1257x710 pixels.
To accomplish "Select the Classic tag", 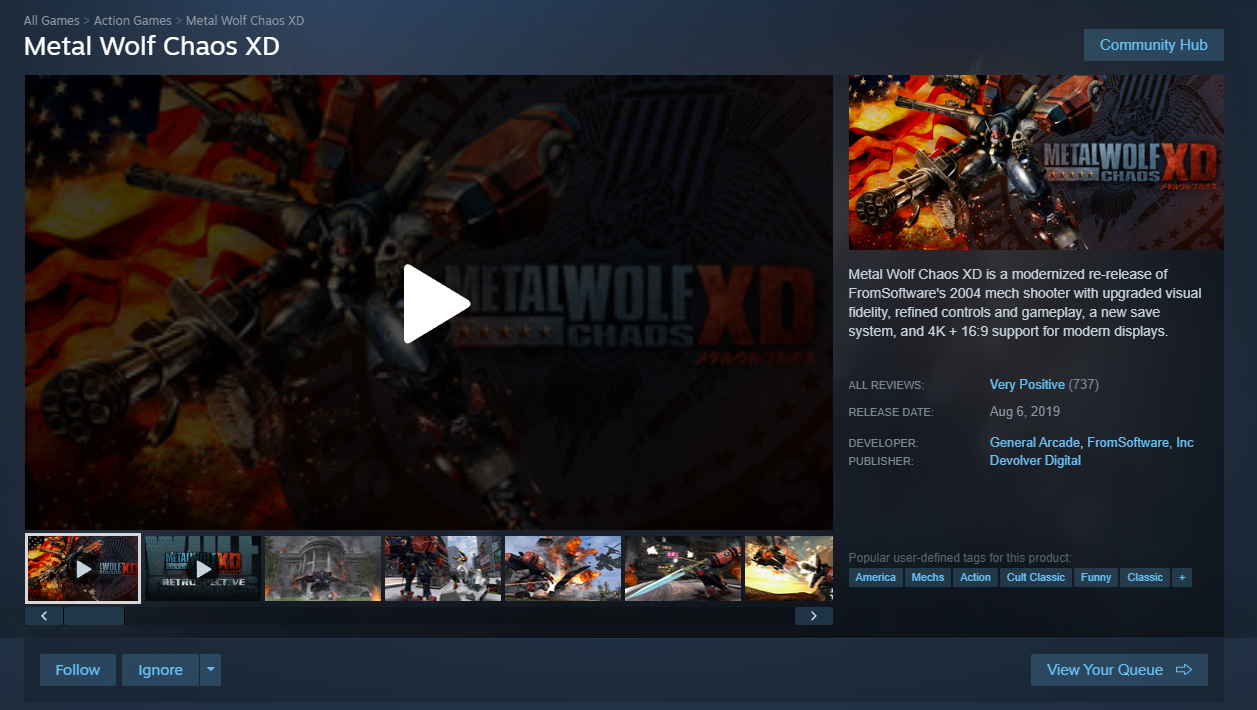I will 1145,577.
